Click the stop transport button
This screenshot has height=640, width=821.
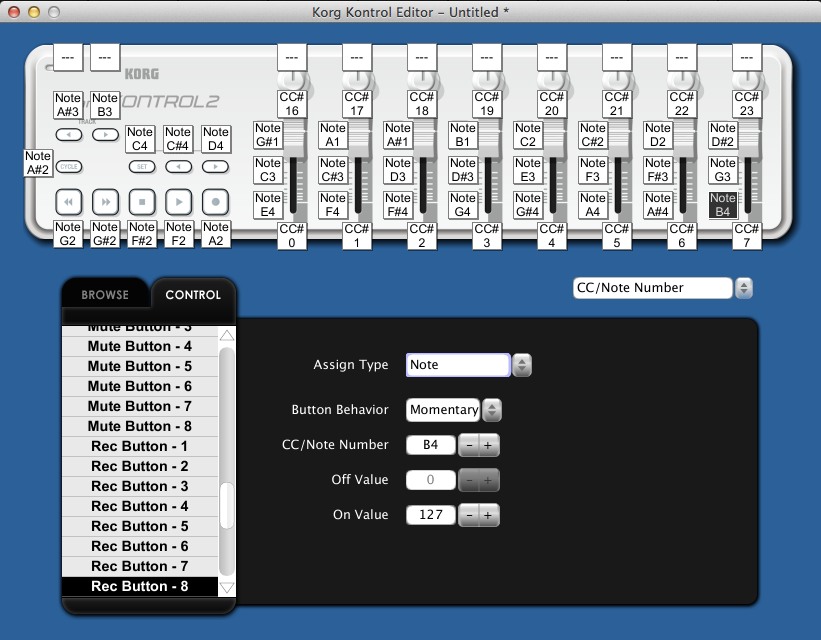(142, 201)
